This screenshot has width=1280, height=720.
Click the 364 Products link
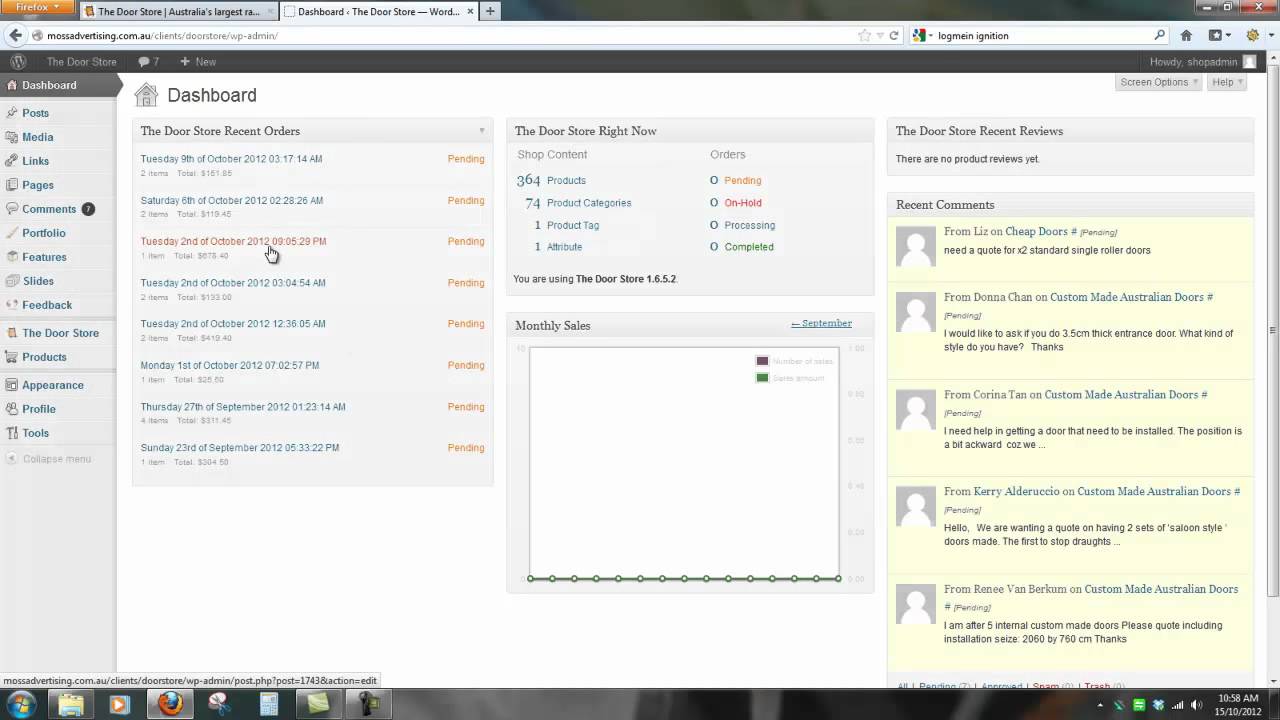pos(566,180)
